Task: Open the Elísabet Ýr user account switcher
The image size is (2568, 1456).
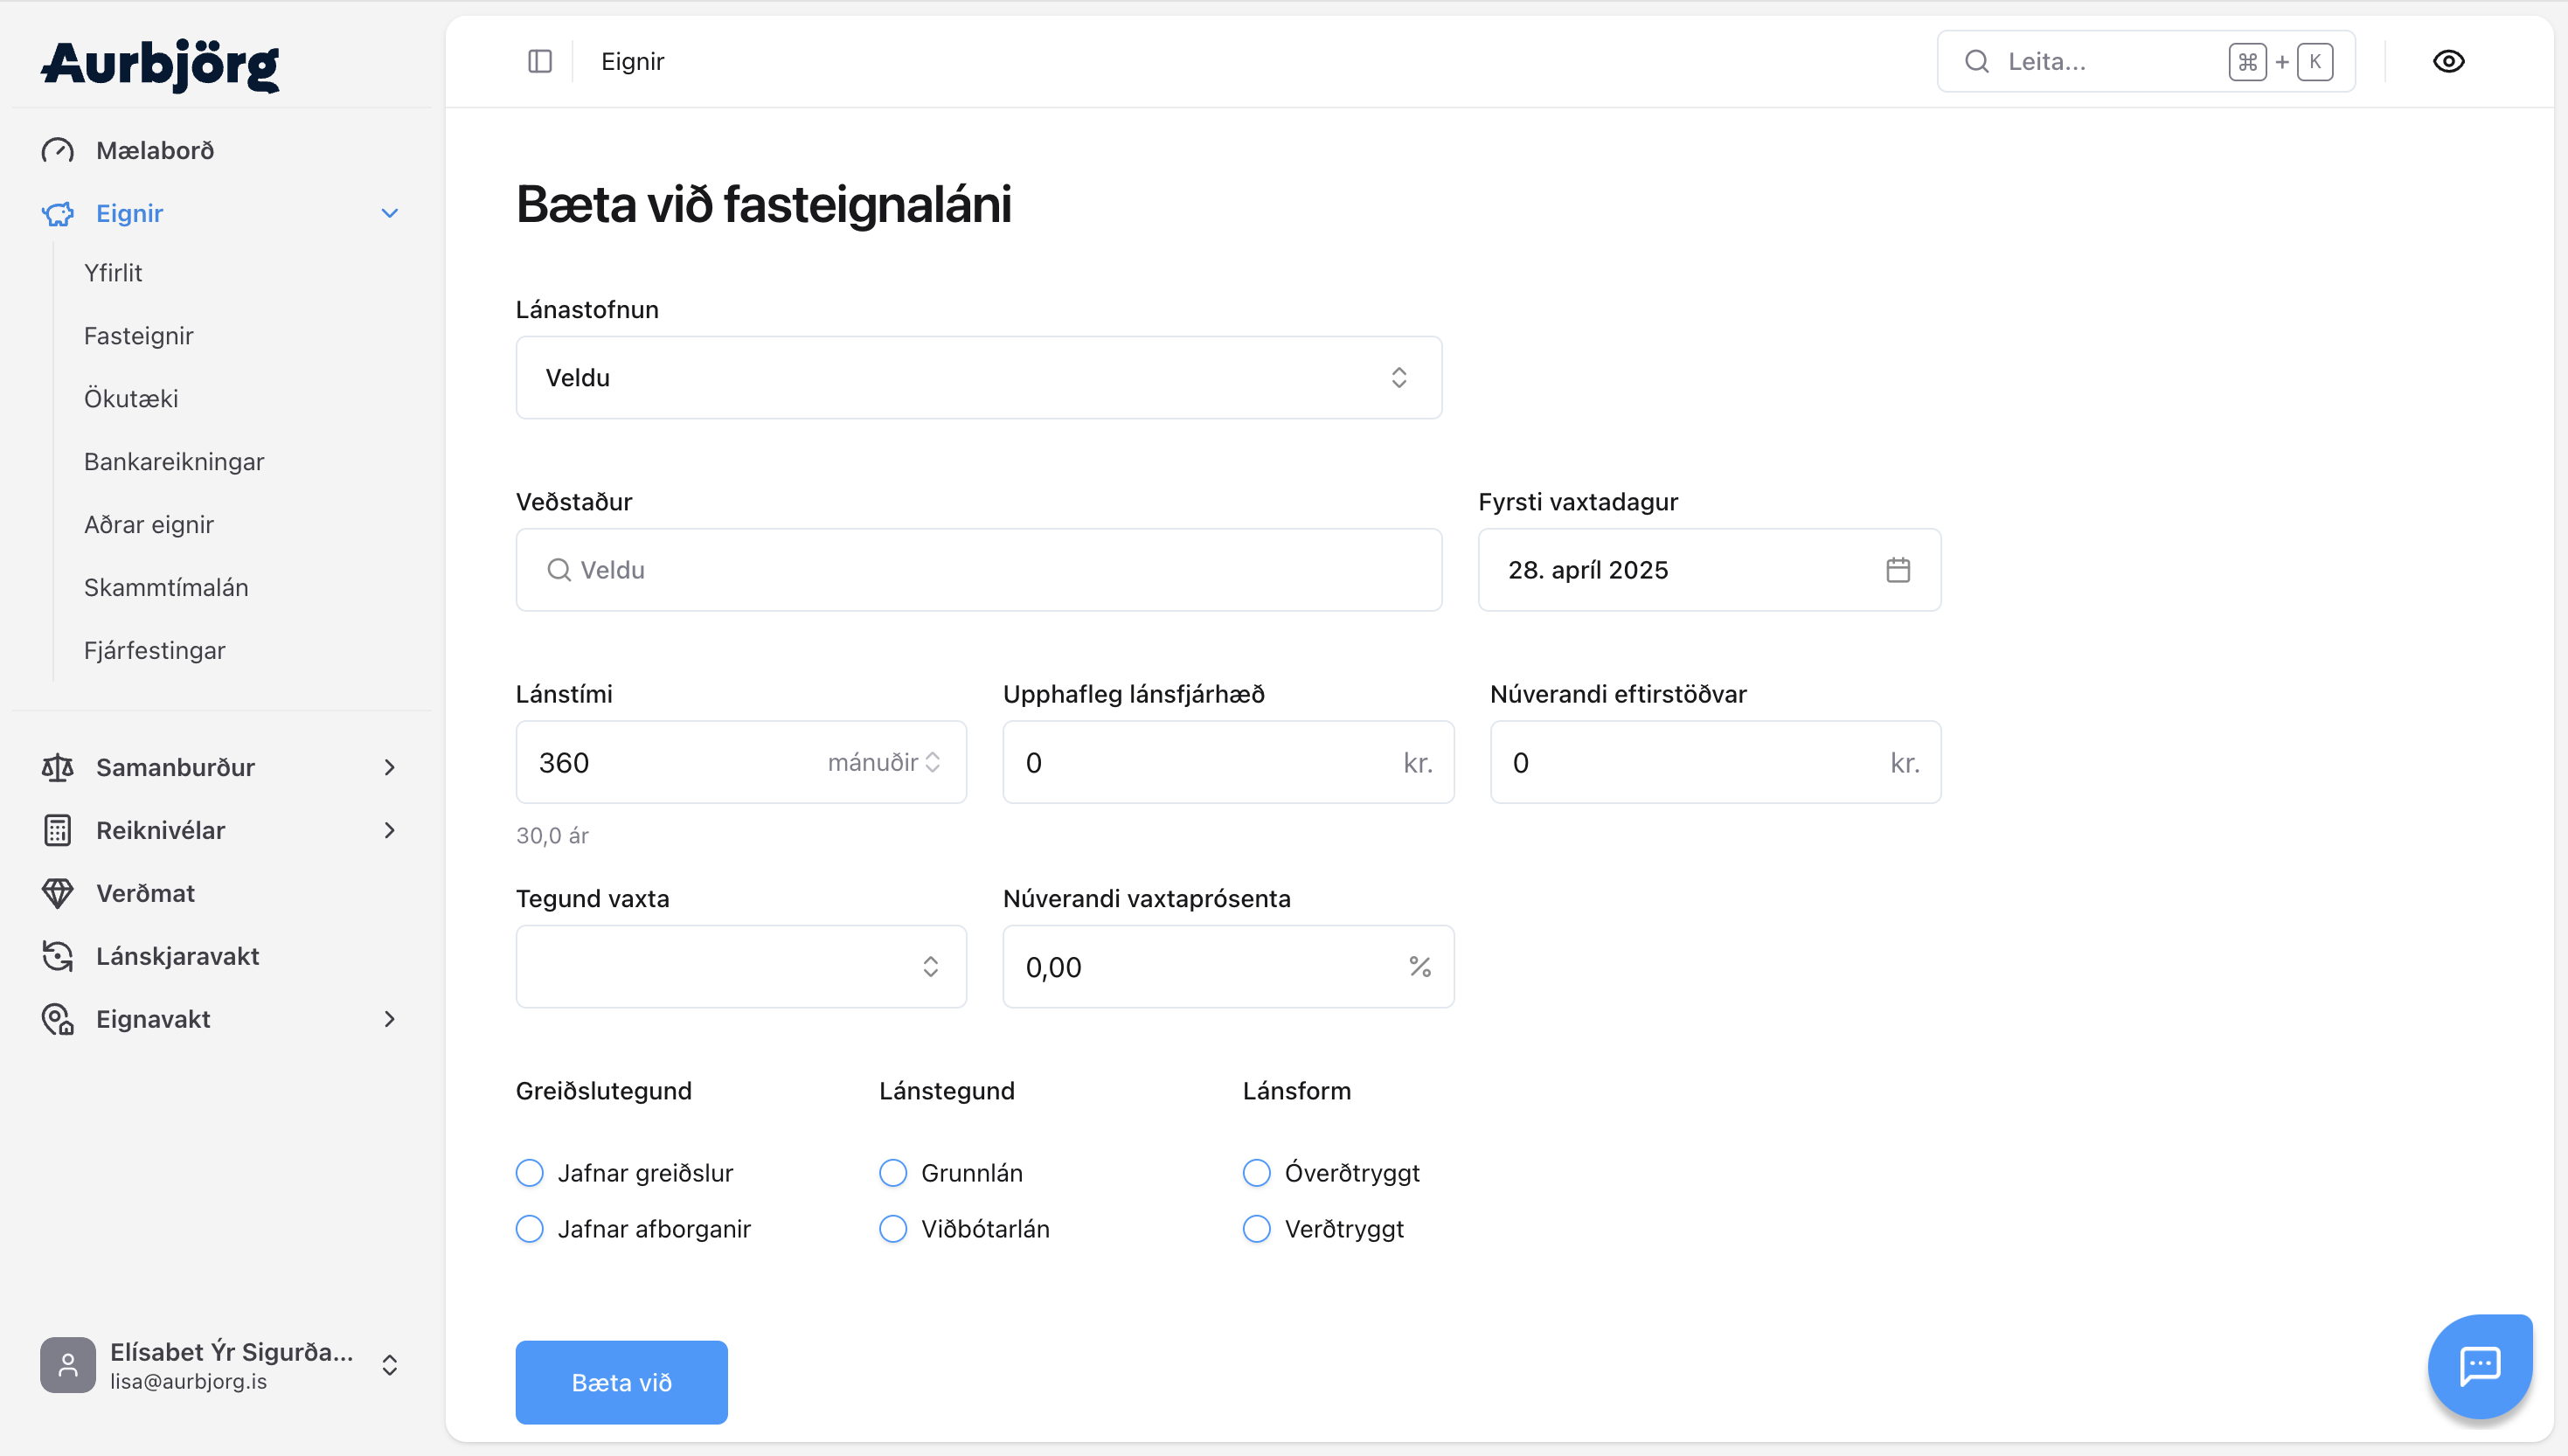Action: tap(220, 1365)
